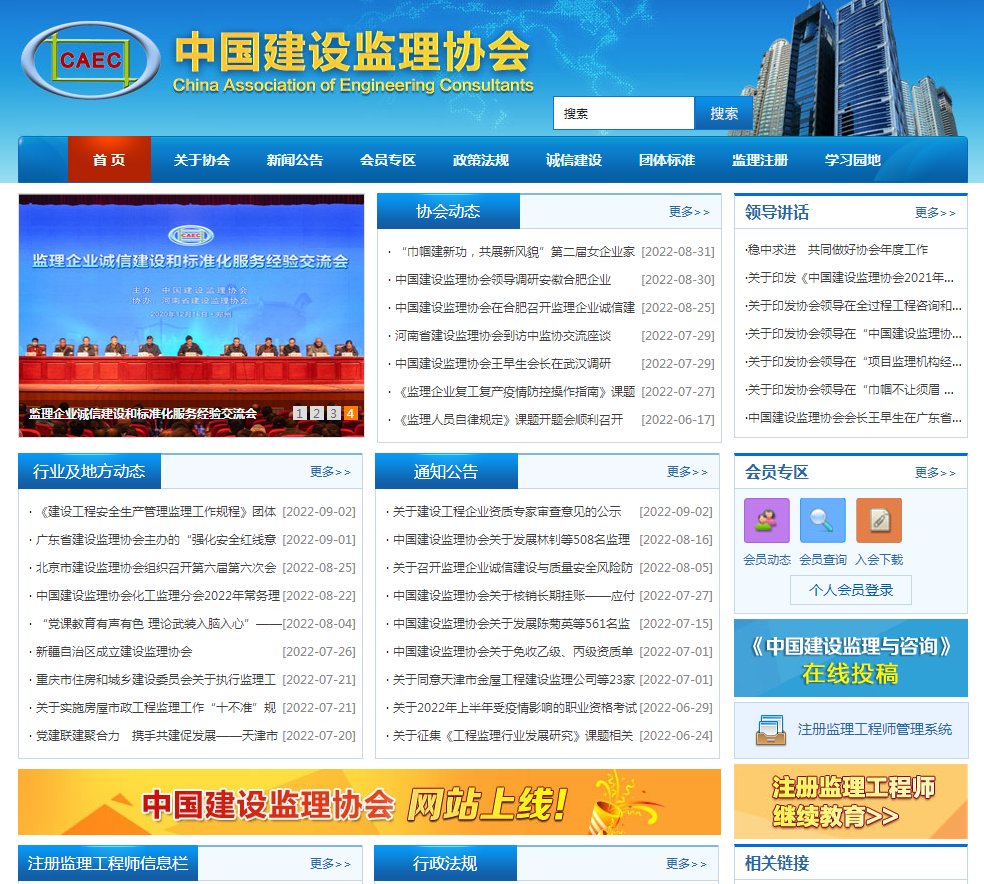Image resolution: width=984 pixels, height=884 pixels.
Task: Click the 入会下载 text label
Action: (x=879, y=560)
